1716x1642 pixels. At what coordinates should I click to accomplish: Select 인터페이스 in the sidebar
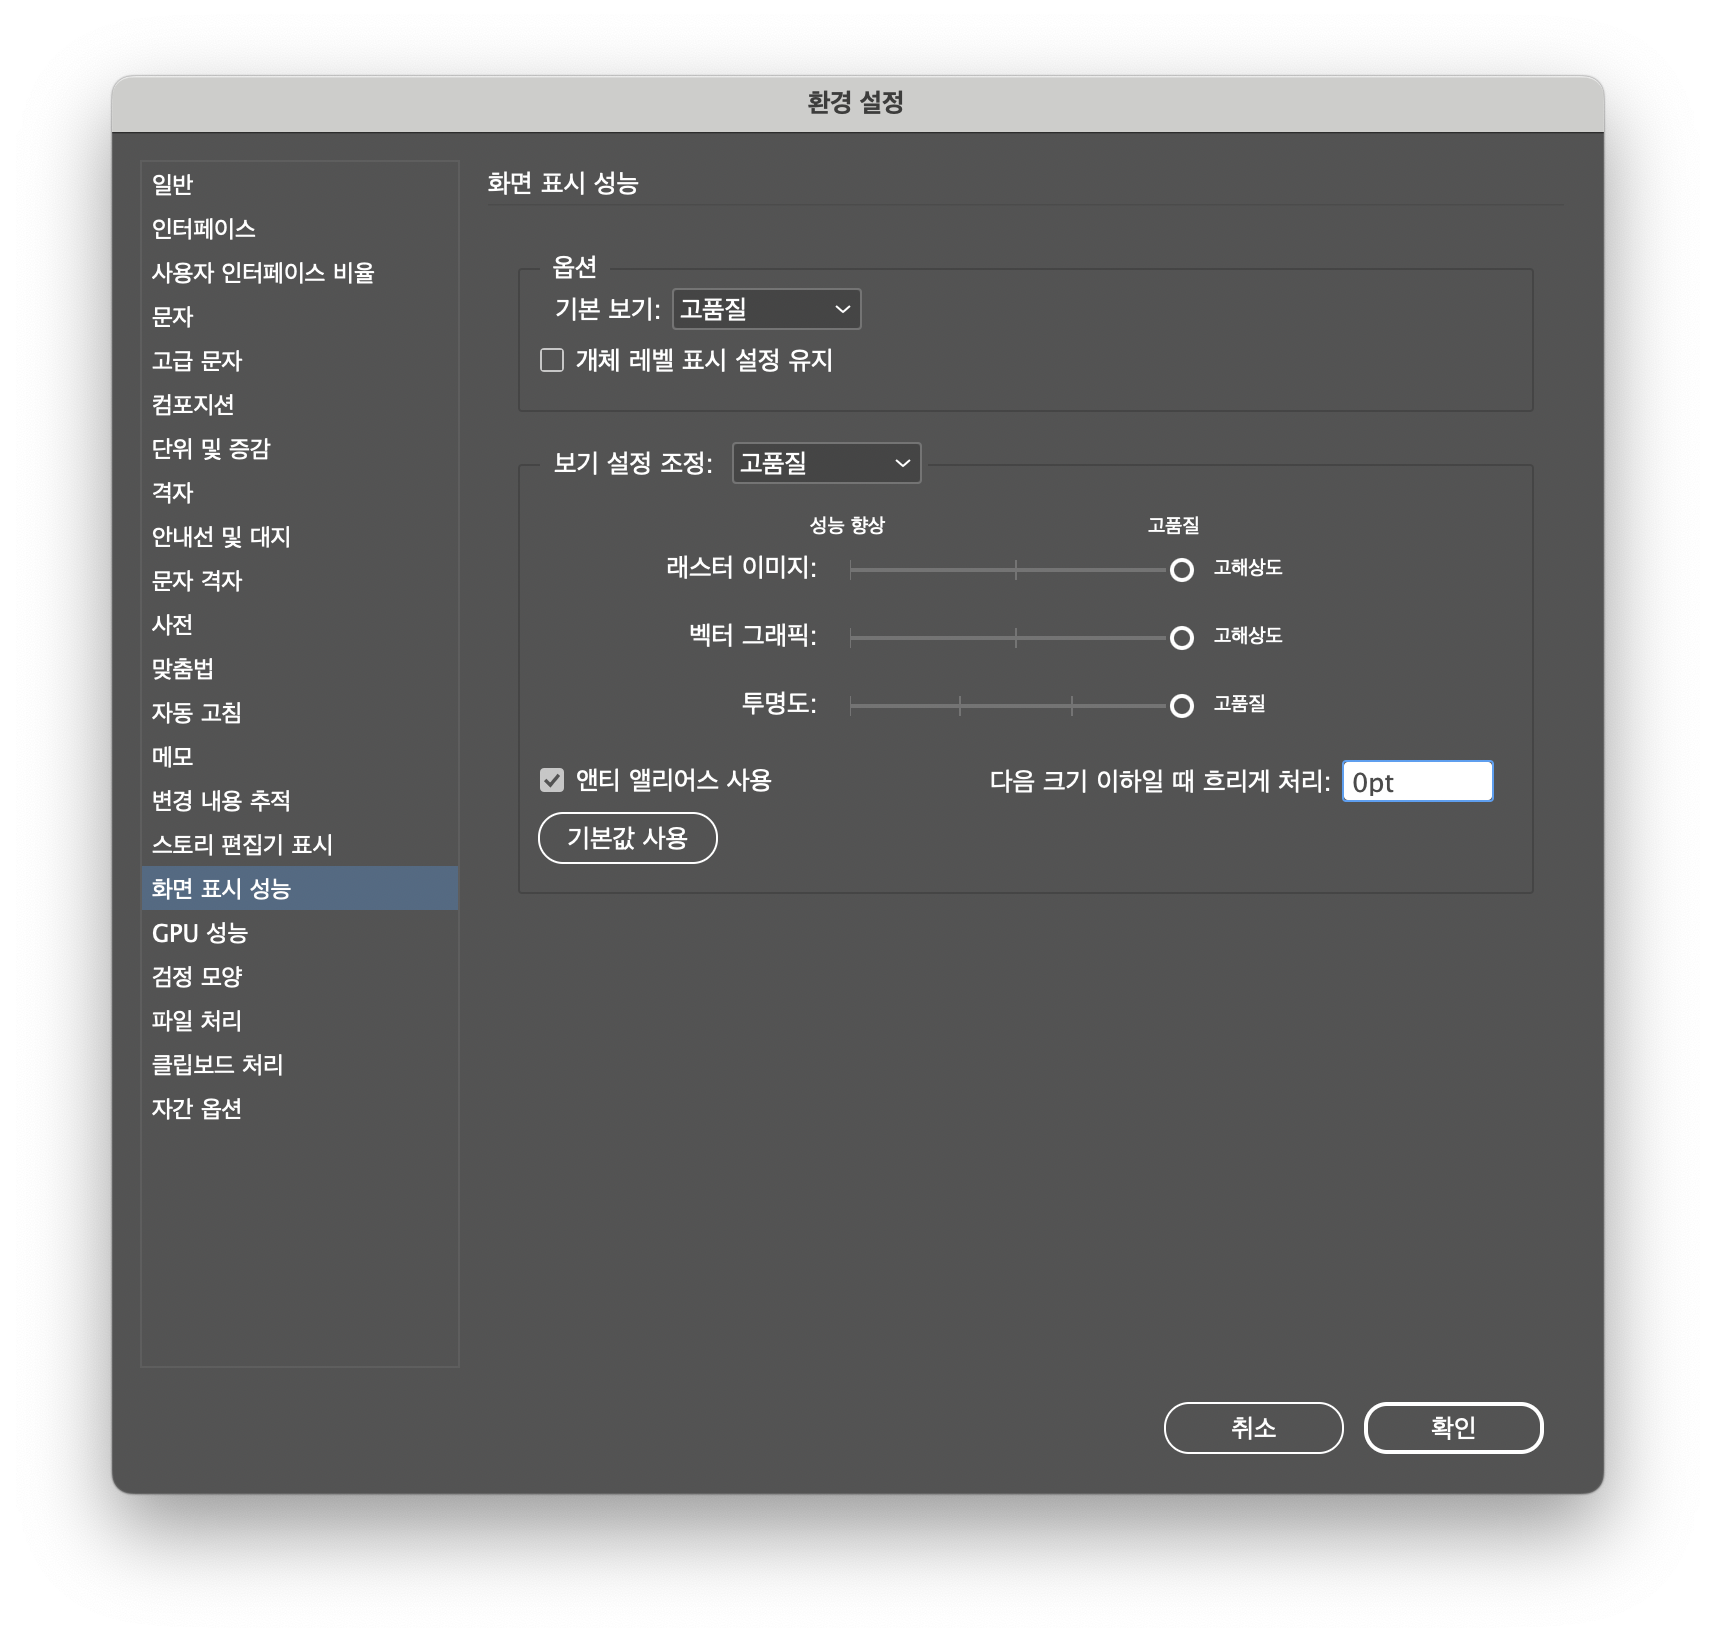[299, 228]
